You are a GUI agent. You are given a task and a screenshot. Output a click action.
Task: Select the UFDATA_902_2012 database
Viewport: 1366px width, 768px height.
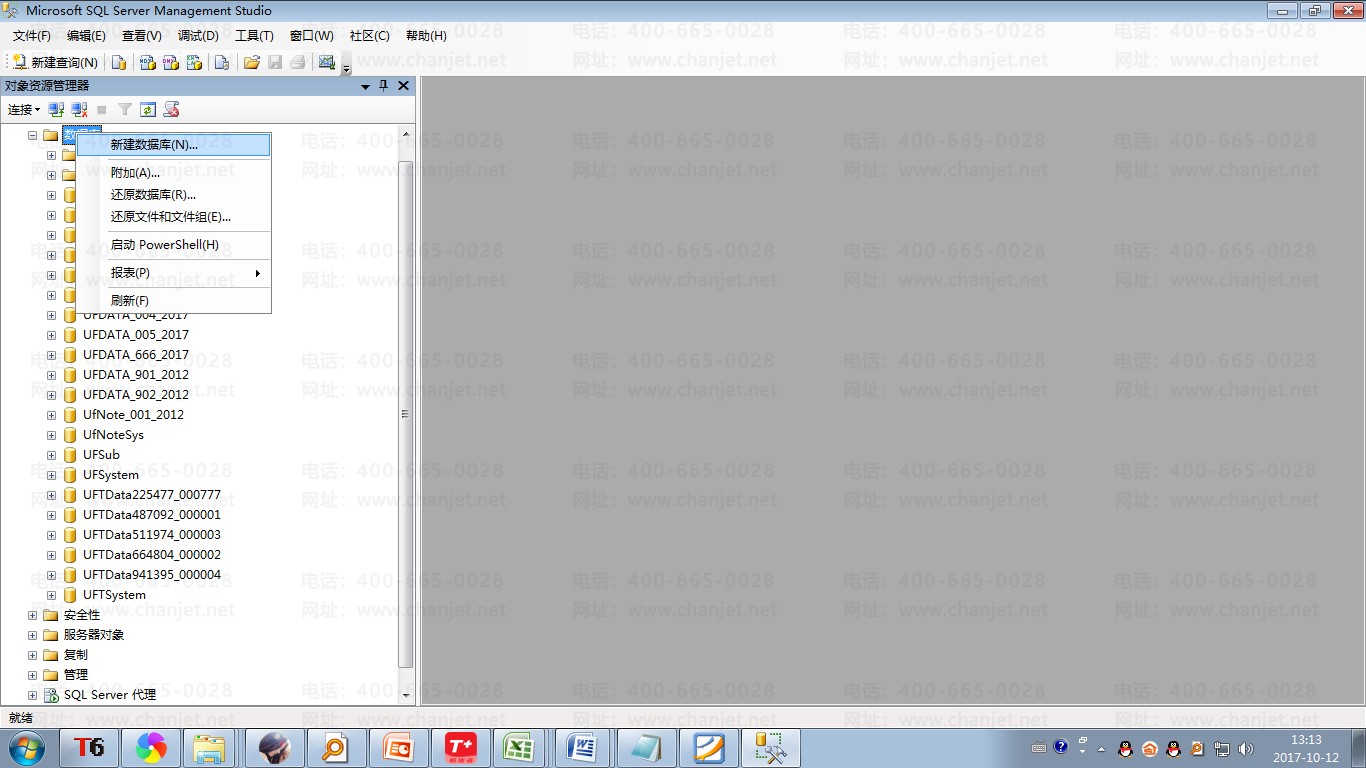[x=136, y=395]
